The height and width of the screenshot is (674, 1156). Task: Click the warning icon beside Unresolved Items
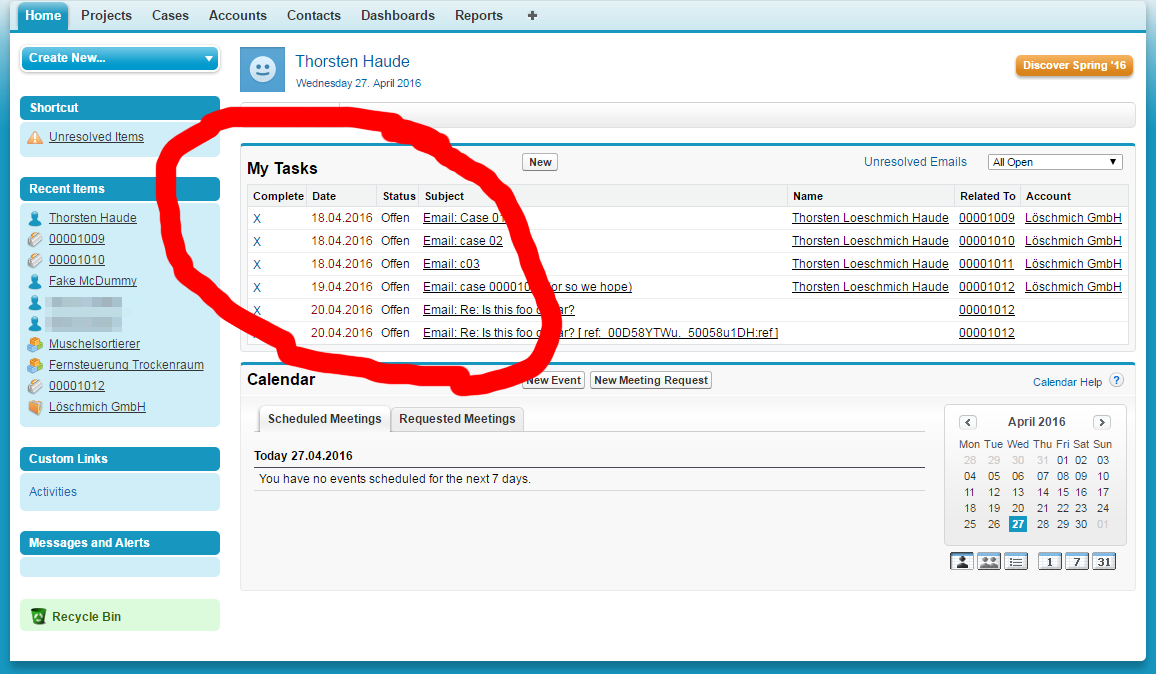[35, 137]
